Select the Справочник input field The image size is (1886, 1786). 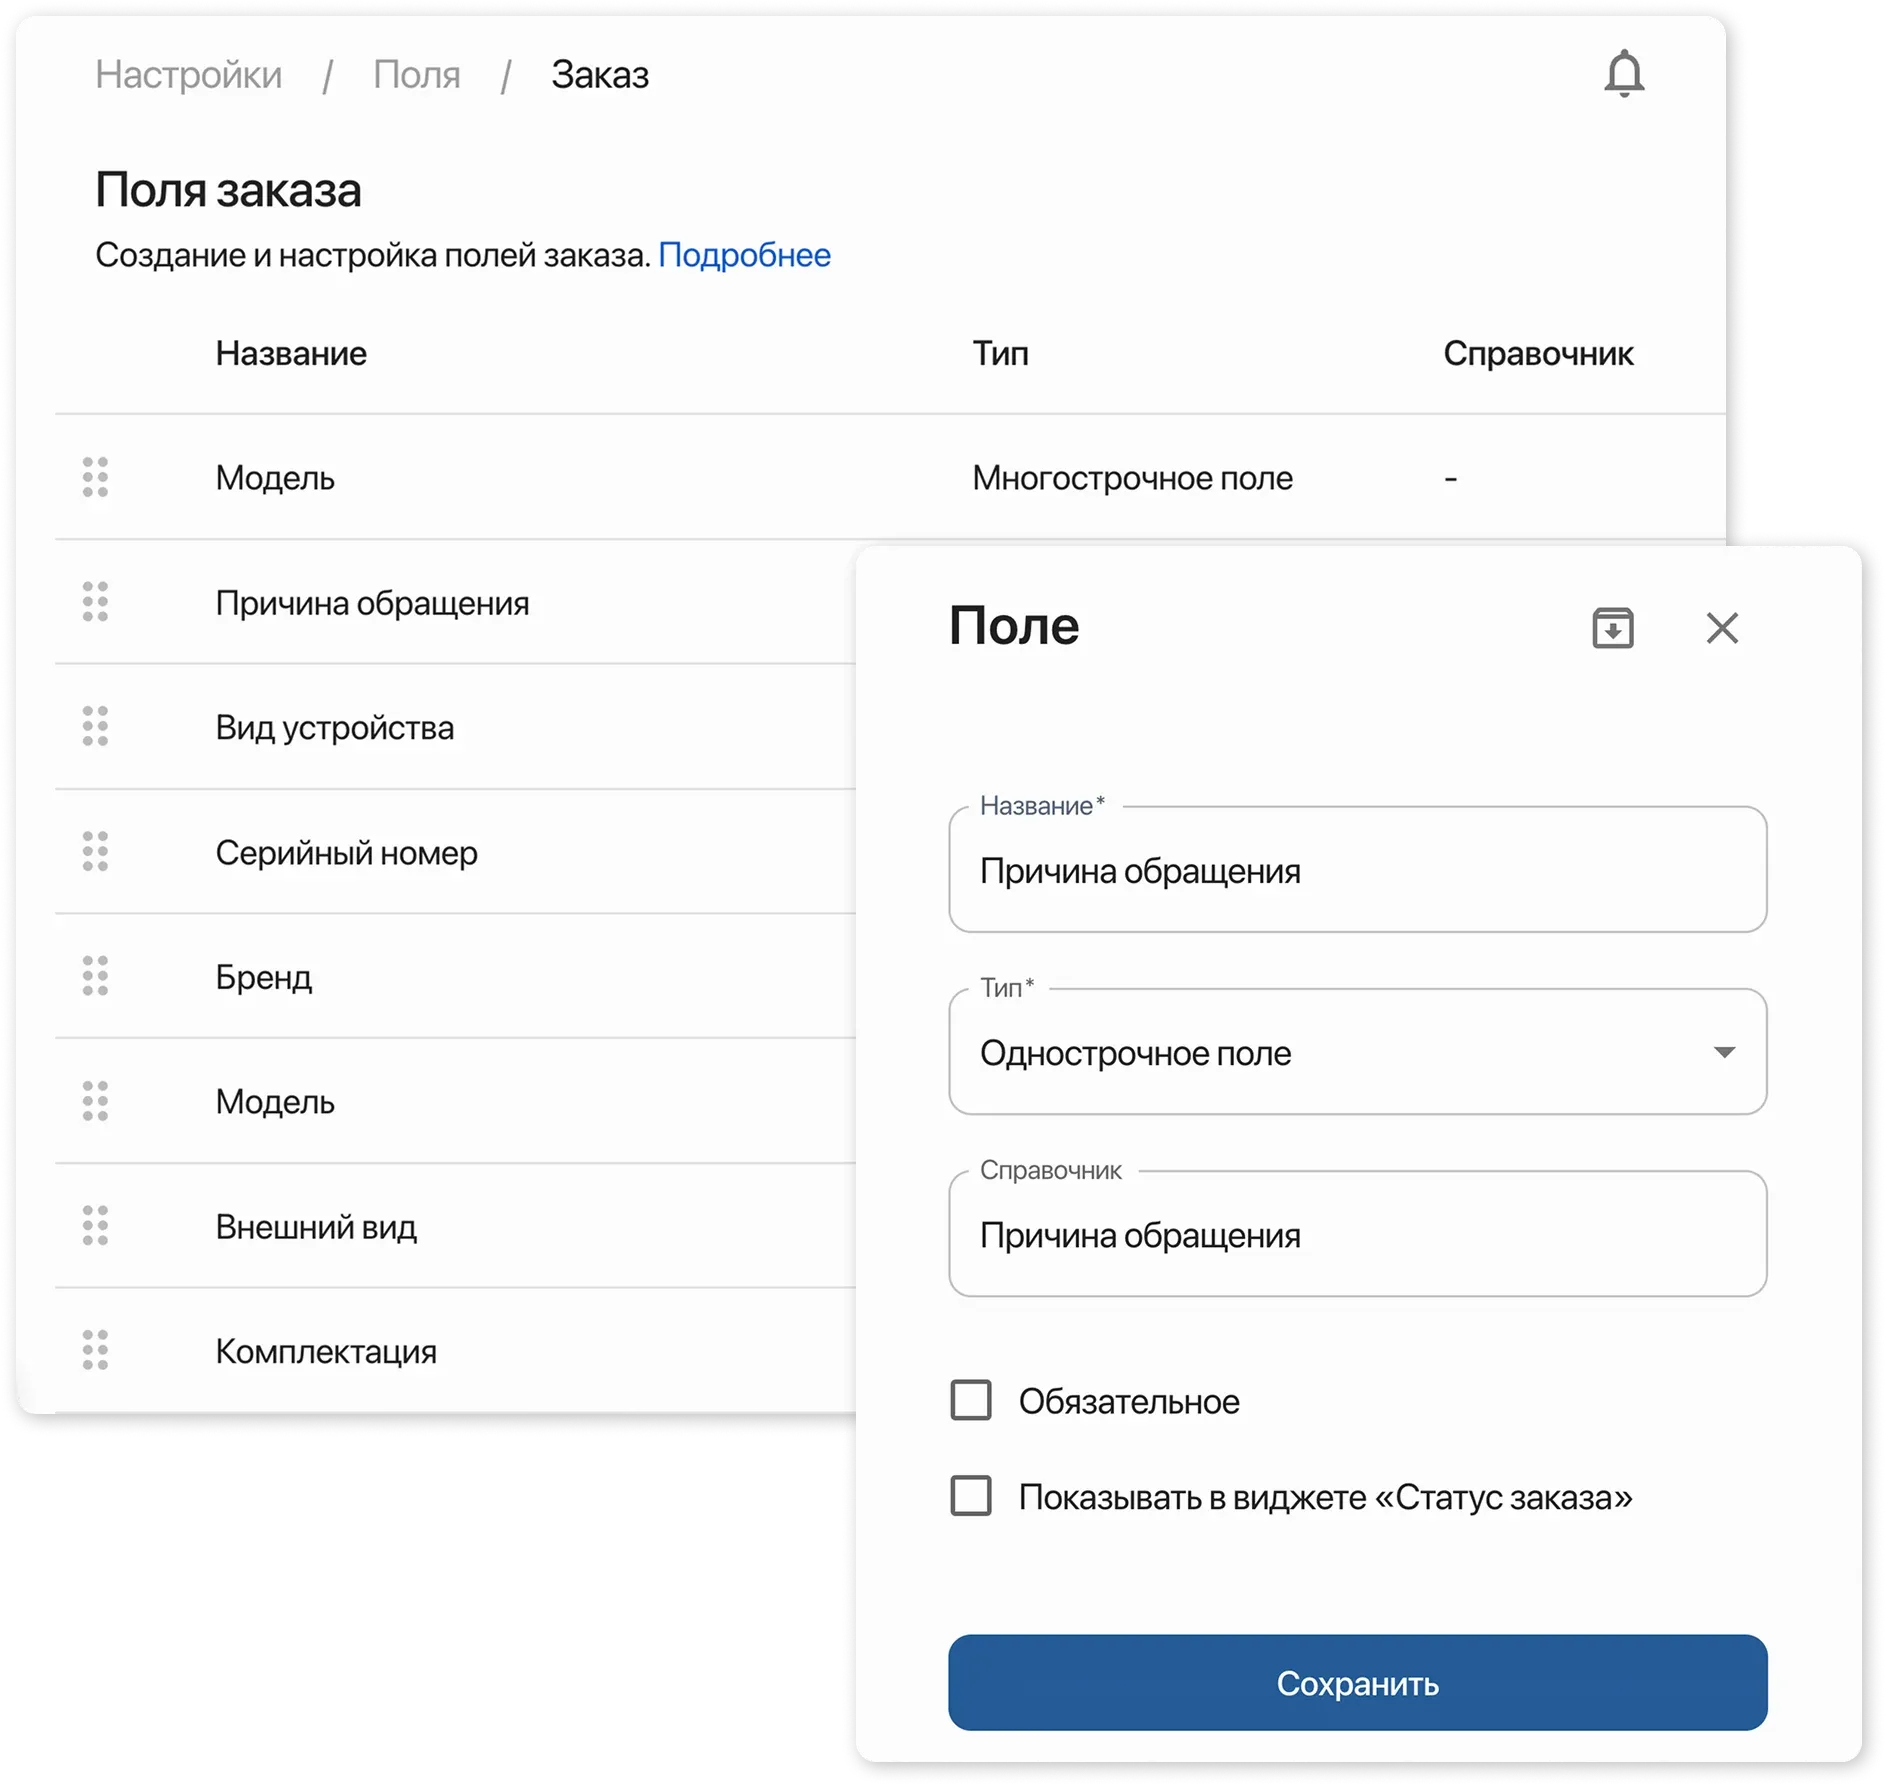pos(1357,1234)
